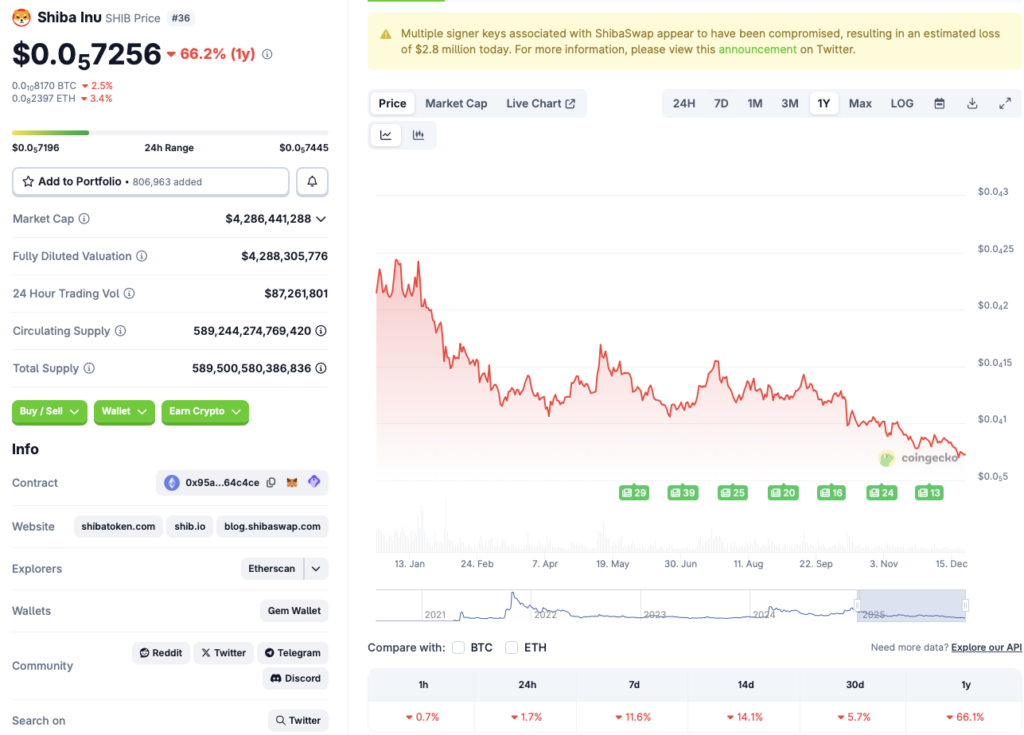1024x735 pixels.
Task: Open the calendar date range picker
Action: click(938, 103)
